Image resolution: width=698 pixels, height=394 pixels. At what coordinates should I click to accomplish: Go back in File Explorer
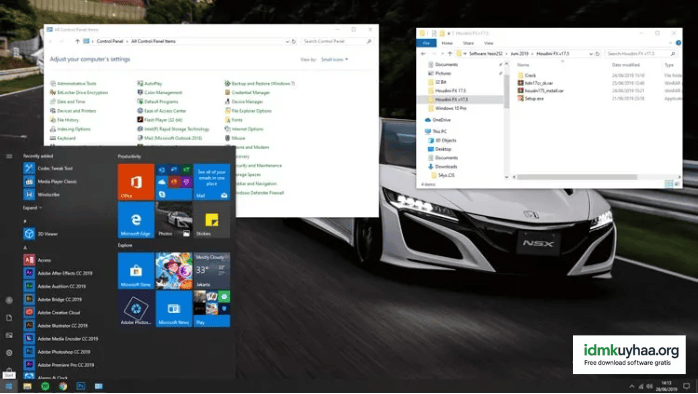423,53
